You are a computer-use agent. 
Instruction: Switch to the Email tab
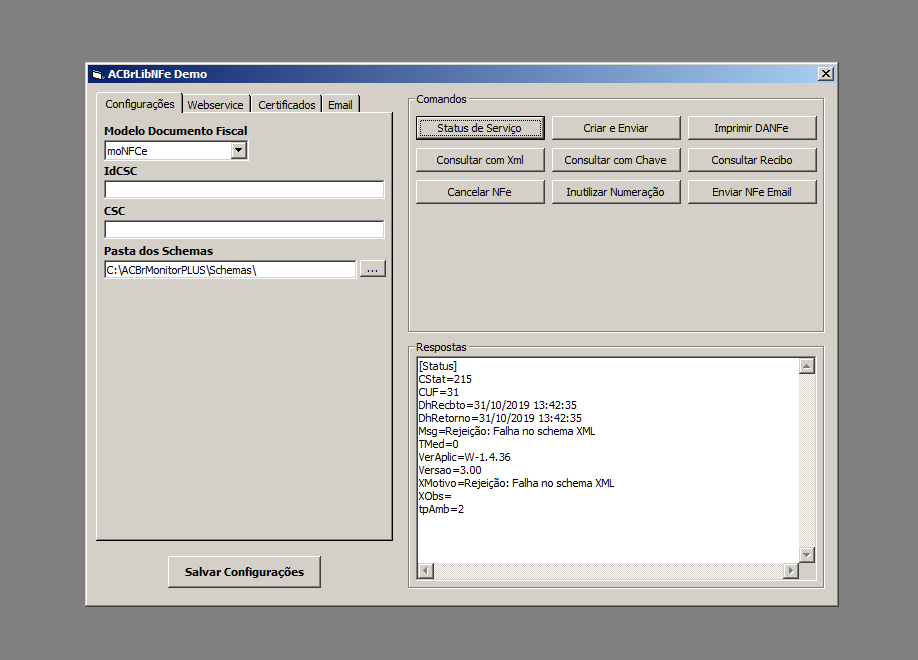[x=340, y=105]
